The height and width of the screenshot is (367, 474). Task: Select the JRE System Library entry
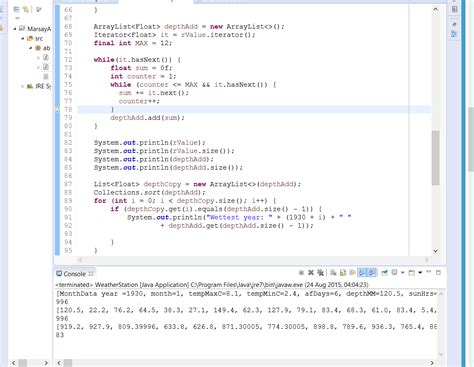[39, 86]
